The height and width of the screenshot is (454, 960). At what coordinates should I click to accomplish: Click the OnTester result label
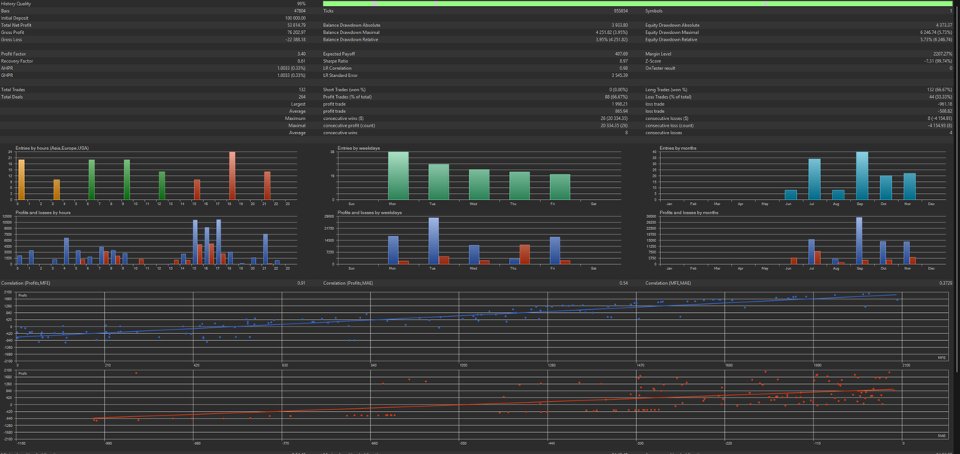click(x=659, y=69)
